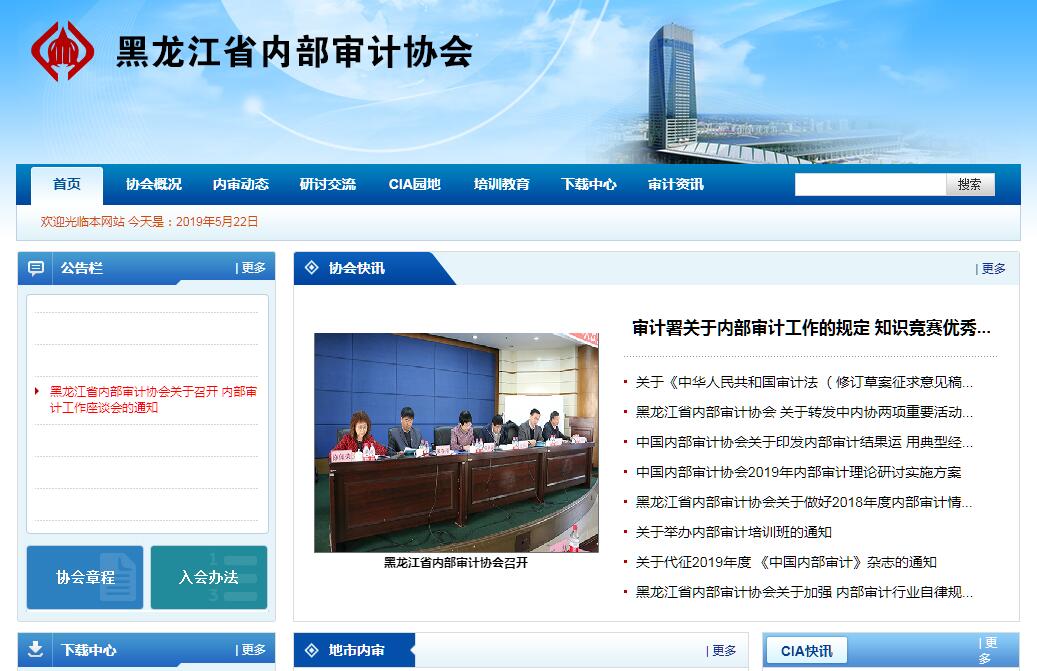Open the 首页 navigation tab
This screenshot has width=1037, height=671.
tap(67, 184)
